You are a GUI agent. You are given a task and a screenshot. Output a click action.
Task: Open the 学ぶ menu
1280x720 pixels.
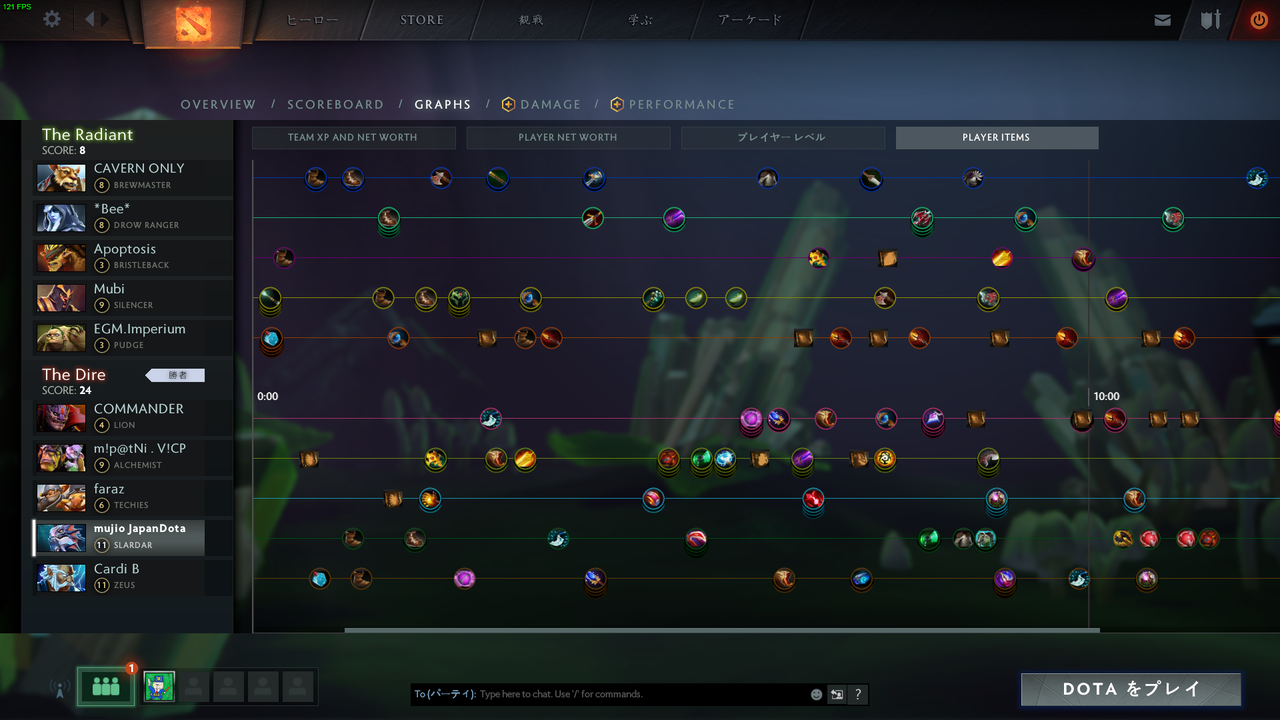(640, 20)
